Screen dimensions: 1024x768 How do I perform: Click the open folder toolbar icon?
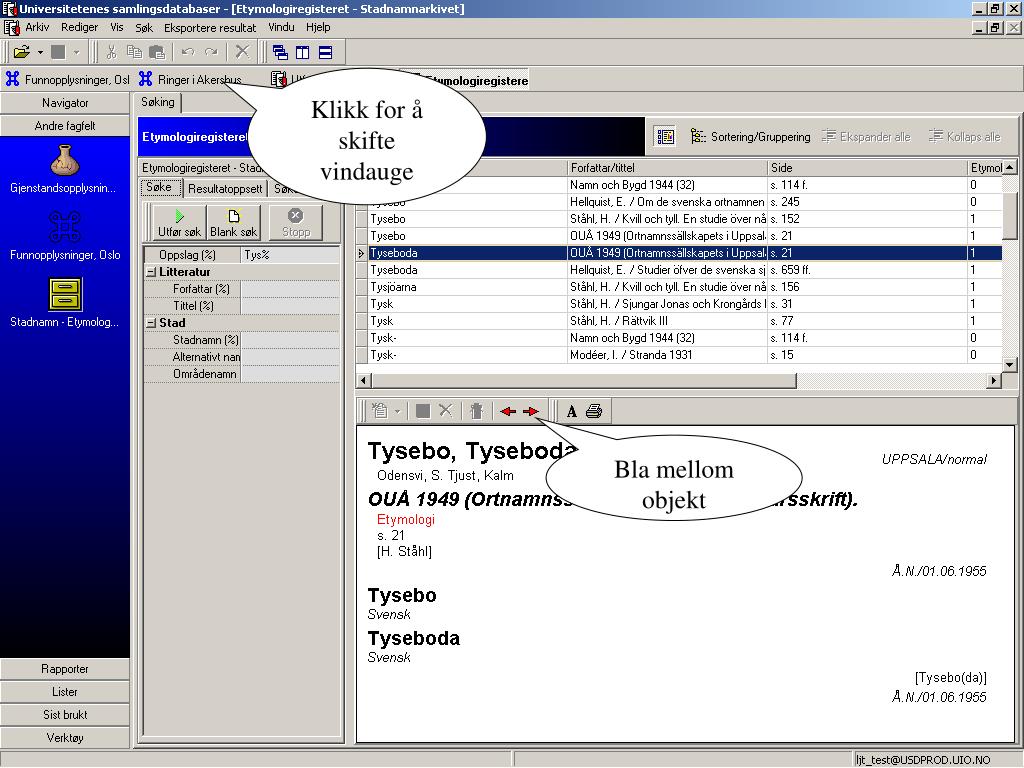pos(22,52)
